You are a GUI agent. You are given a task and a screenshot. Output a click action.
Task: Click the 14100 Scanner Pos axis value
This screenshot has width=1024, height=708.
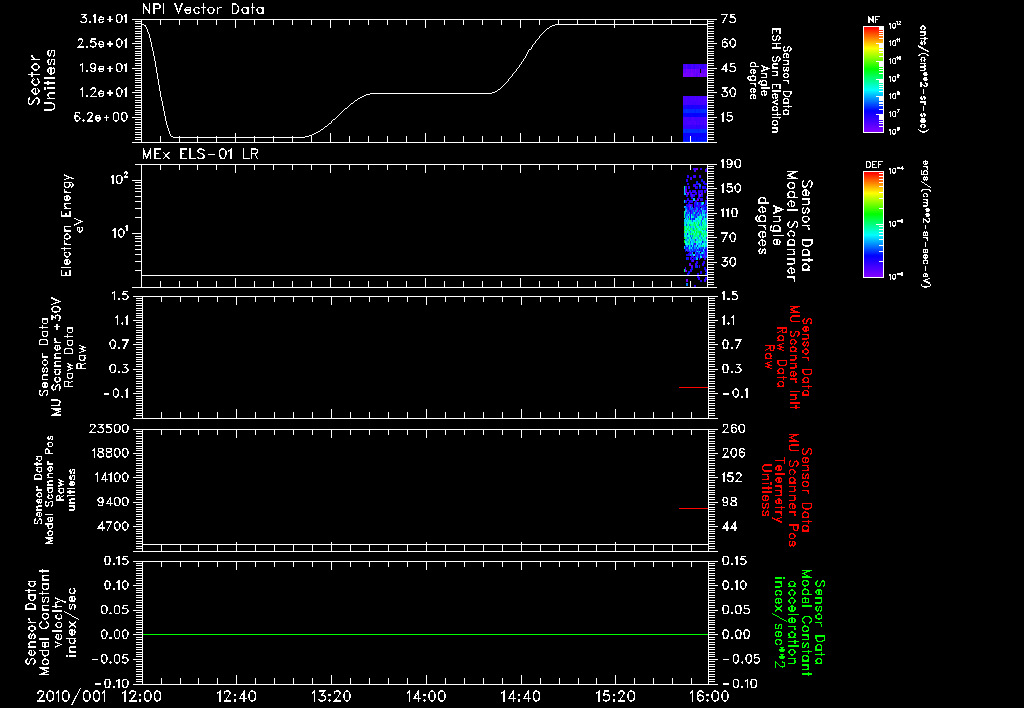110,477
